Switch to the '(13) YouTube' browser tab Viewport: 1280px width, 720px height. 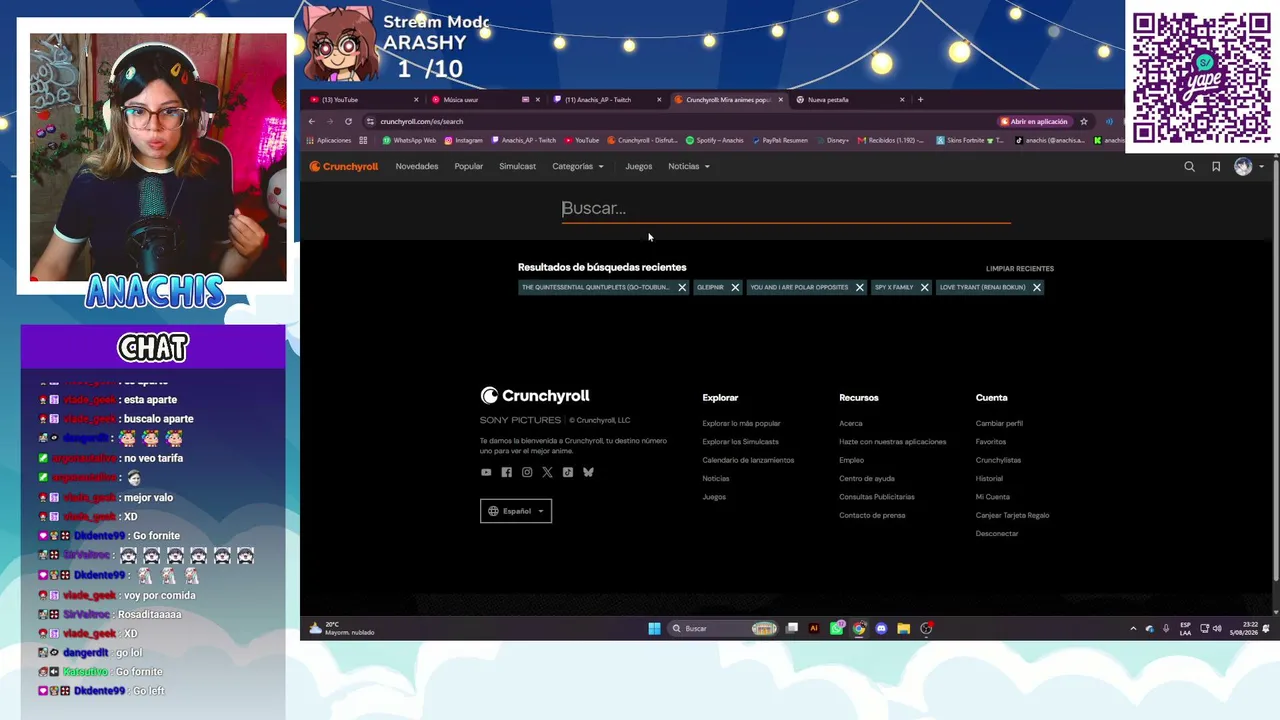[x=362, y=100]
